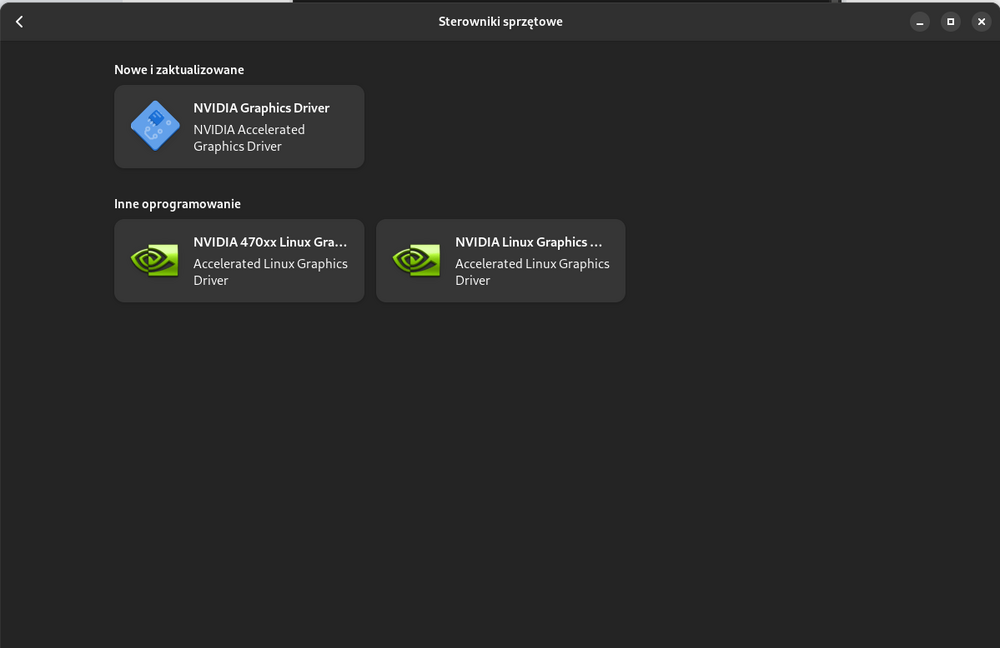Click the green NVIDIA logo on 470xx card
This screenshot has width=1000, height=648.
(x=155, y=260)
